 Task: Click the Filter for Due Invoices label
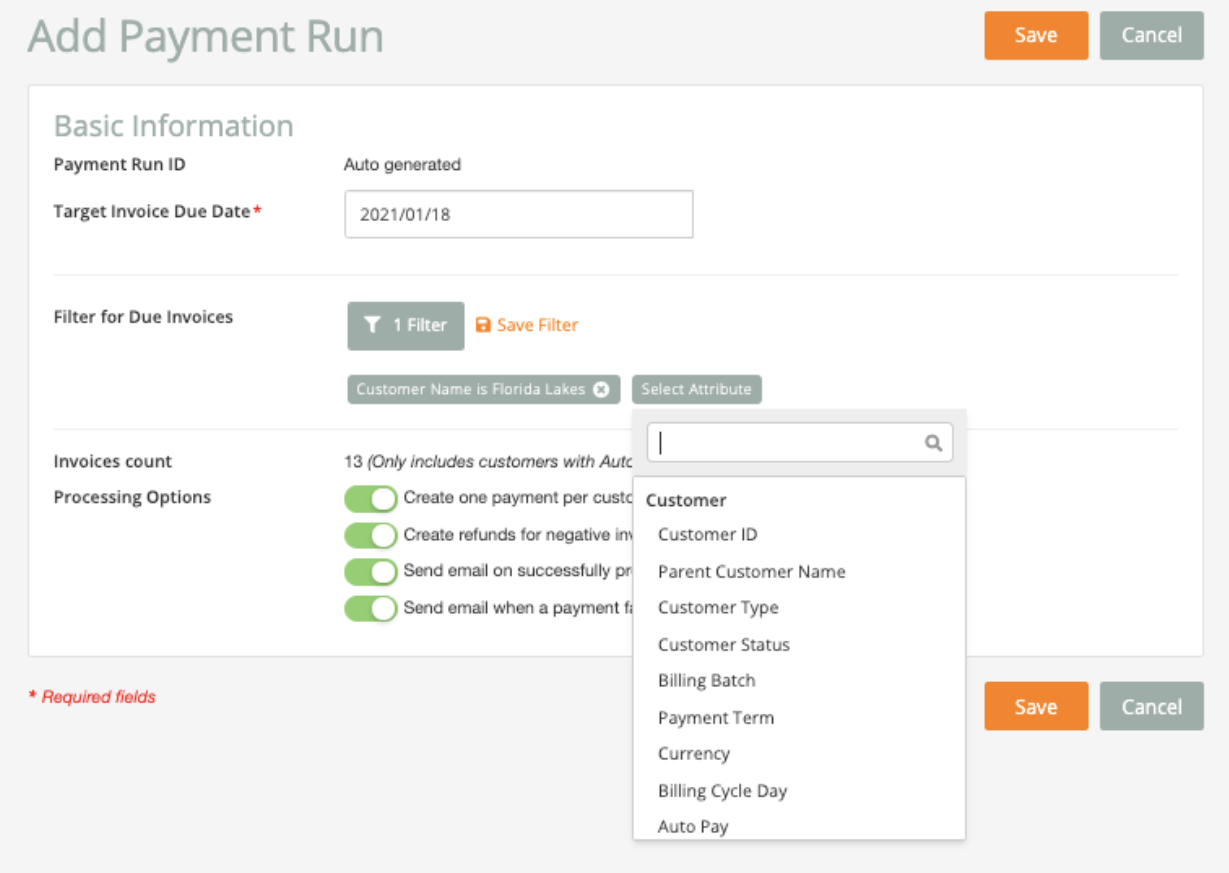(143, 317)
